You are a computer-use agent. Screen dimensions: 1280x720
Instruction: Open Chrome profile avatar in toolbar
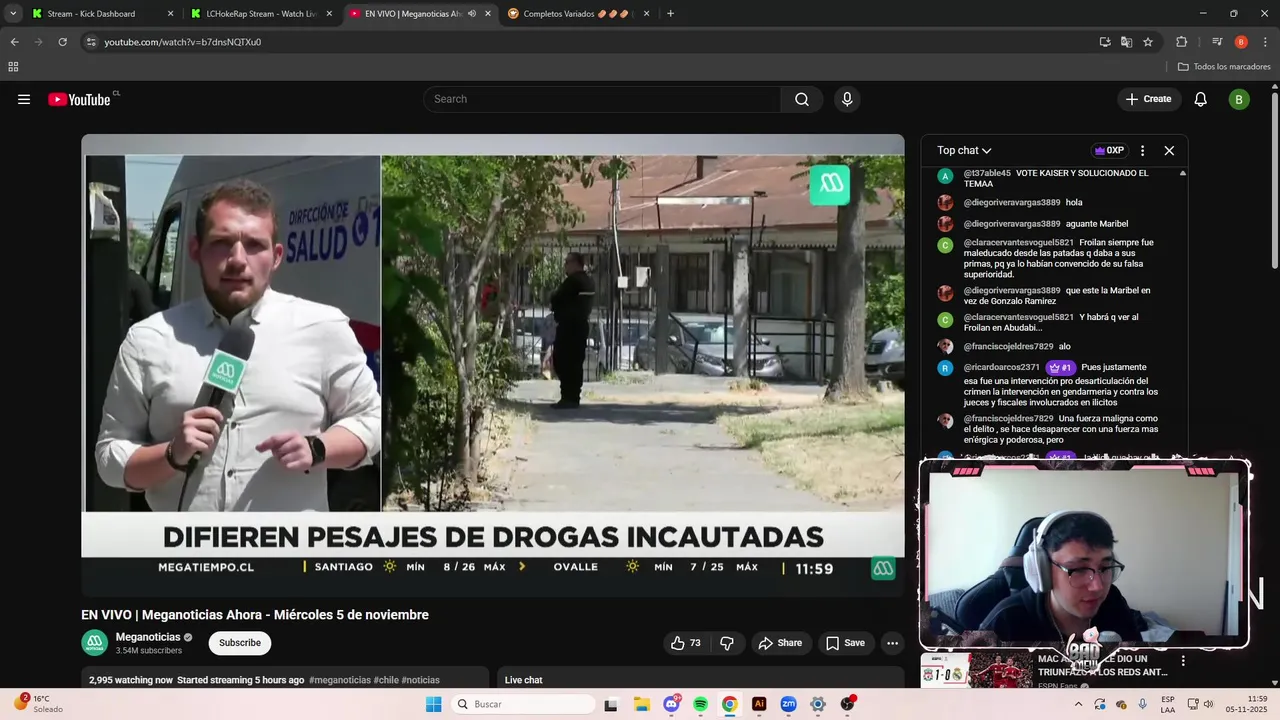[x=1241, y=42]
